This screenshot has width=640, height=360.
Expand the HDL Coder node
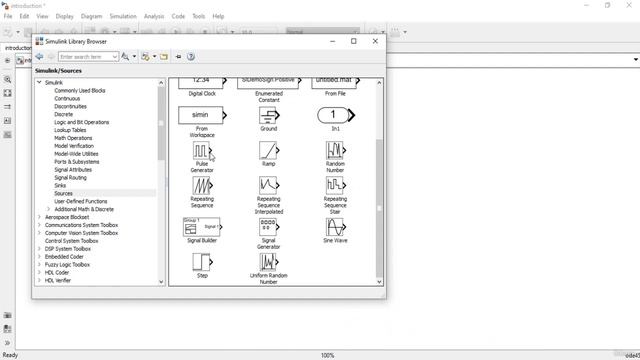(x=39, y=272)
